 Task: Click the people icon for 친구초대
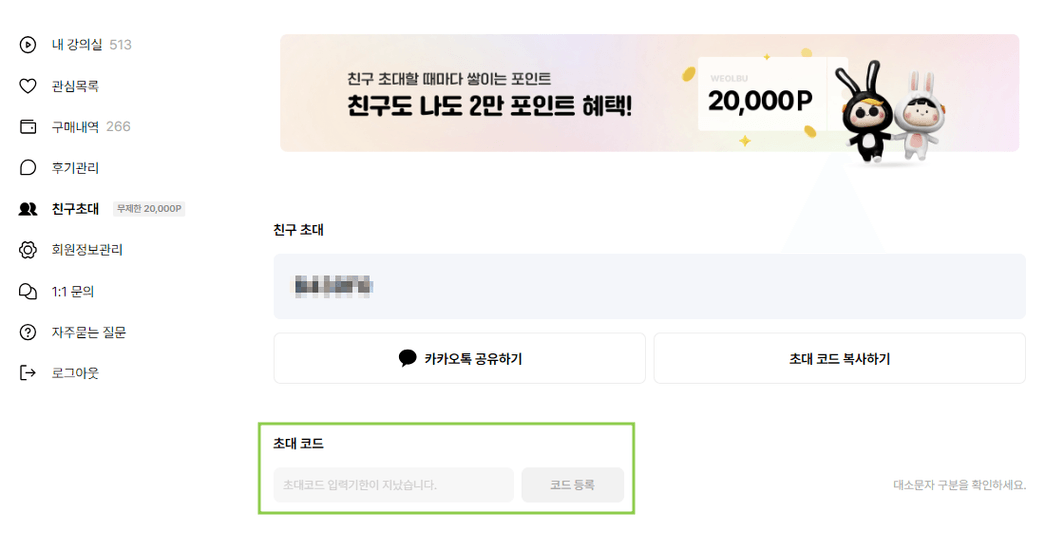click(28, 209)
